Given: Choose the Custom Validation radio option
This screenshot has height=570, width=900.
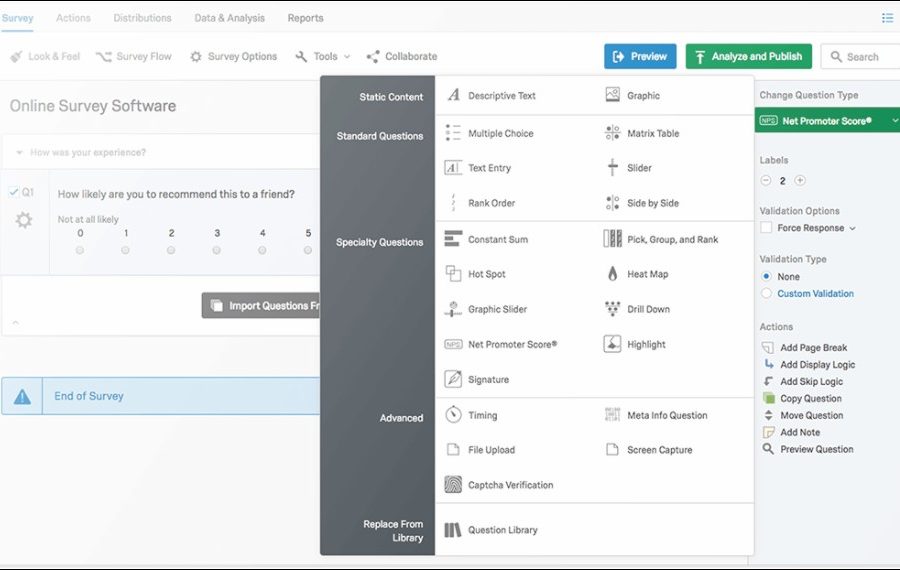Looking at the screenshot, I should (766, 294).
